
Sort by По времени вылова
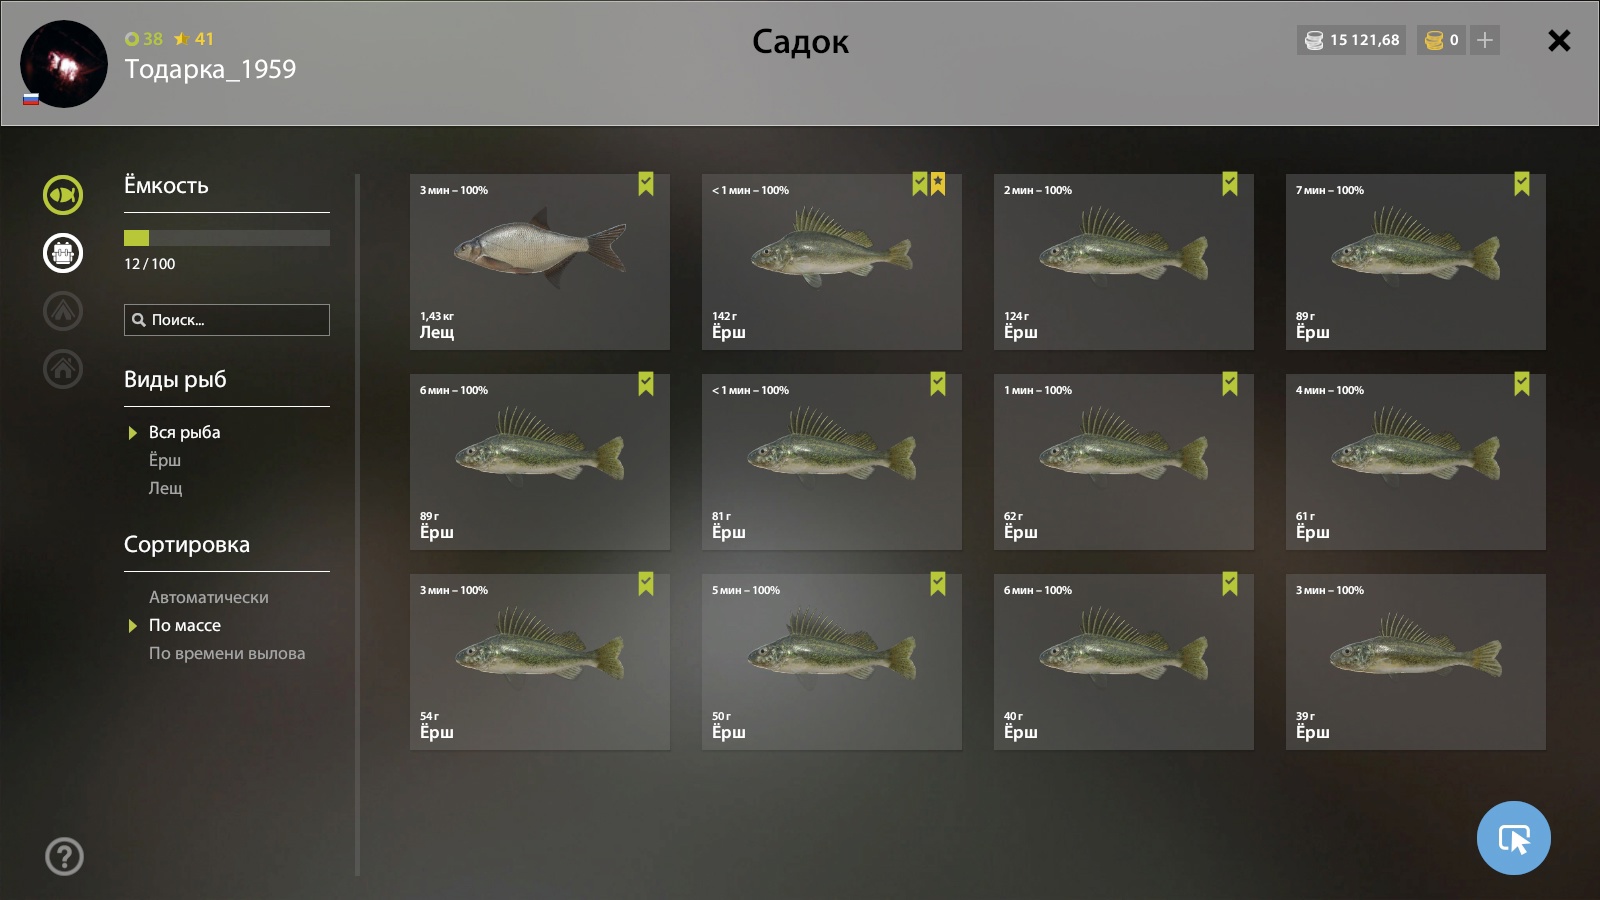[227, 653]
